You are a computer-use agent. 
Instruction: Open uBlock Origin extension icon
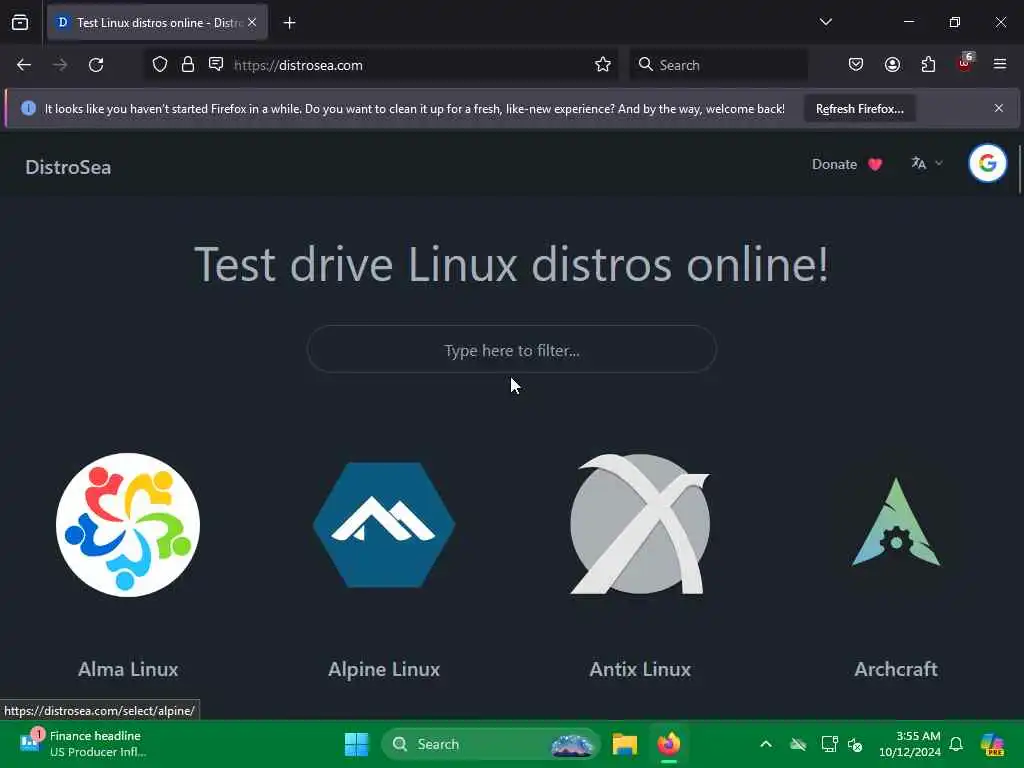click(x=965, y=63)
